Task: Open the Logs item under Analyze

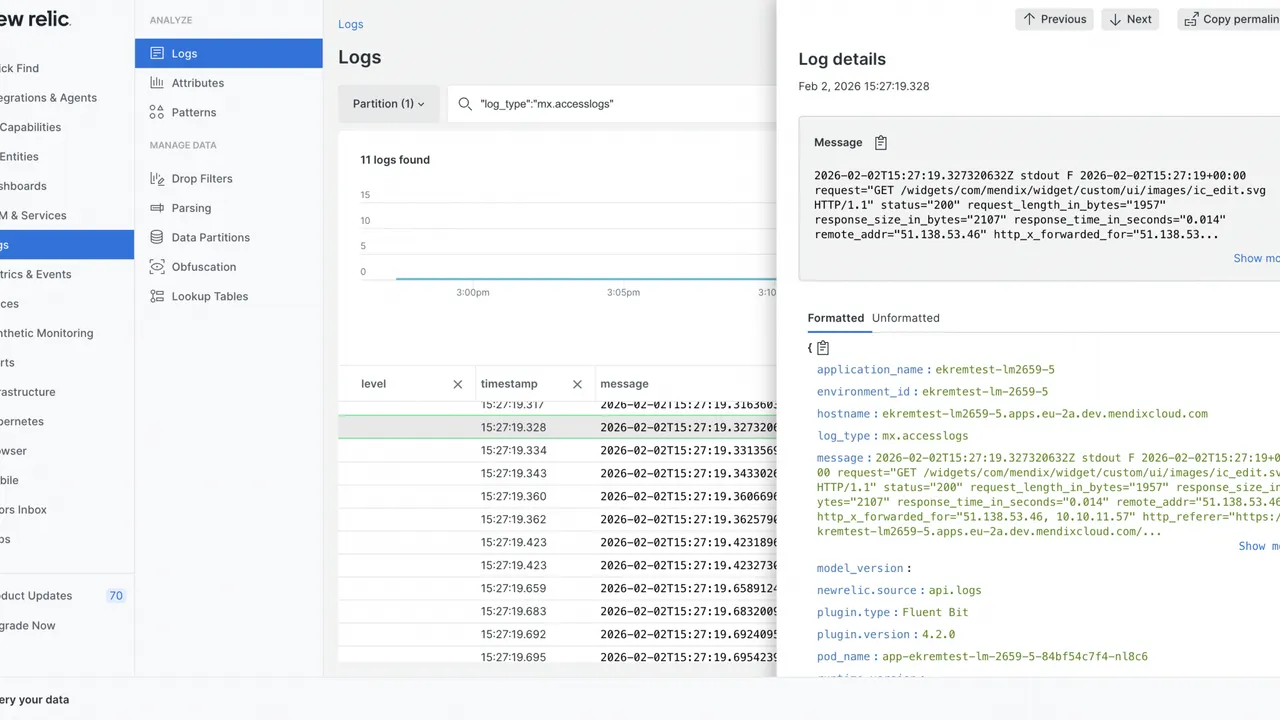Action: (x=229, y=54)
